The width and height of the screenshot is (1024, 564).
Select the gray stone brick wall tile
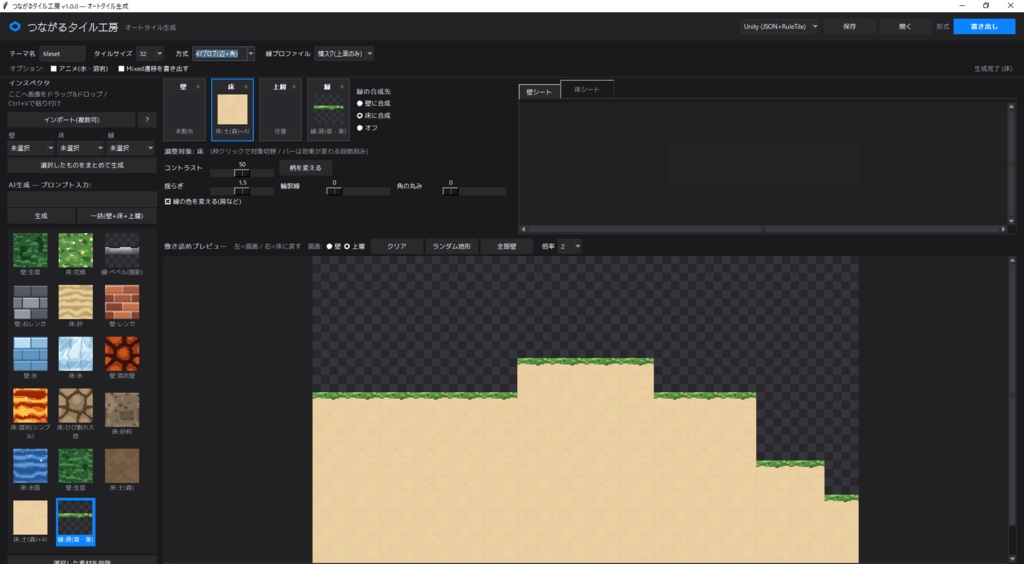(x=30, y=302)
